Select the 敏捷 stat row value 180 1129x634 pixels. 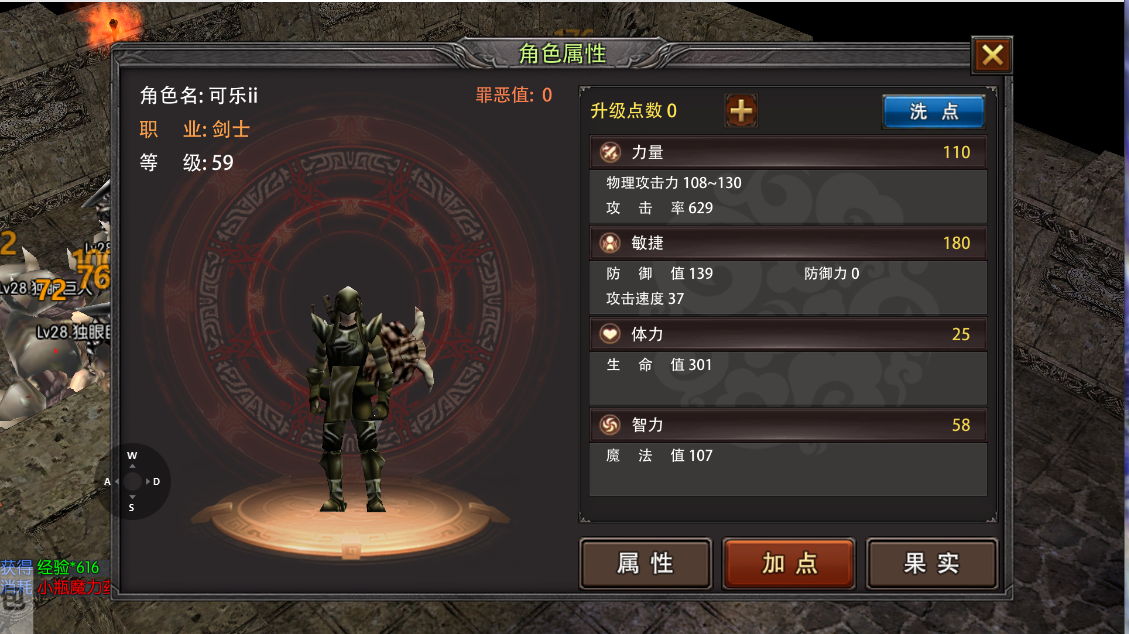[956, 243]
